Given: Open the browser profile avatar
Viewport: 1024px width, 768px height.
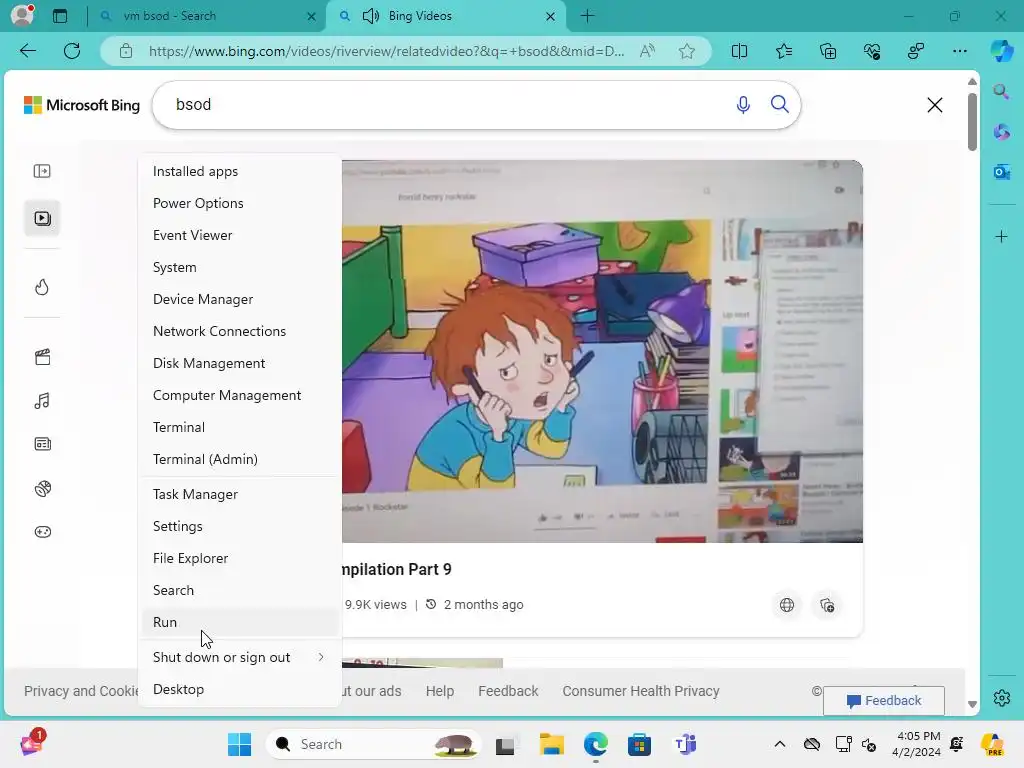Looking at the screenshot, I should pos(23,15).
